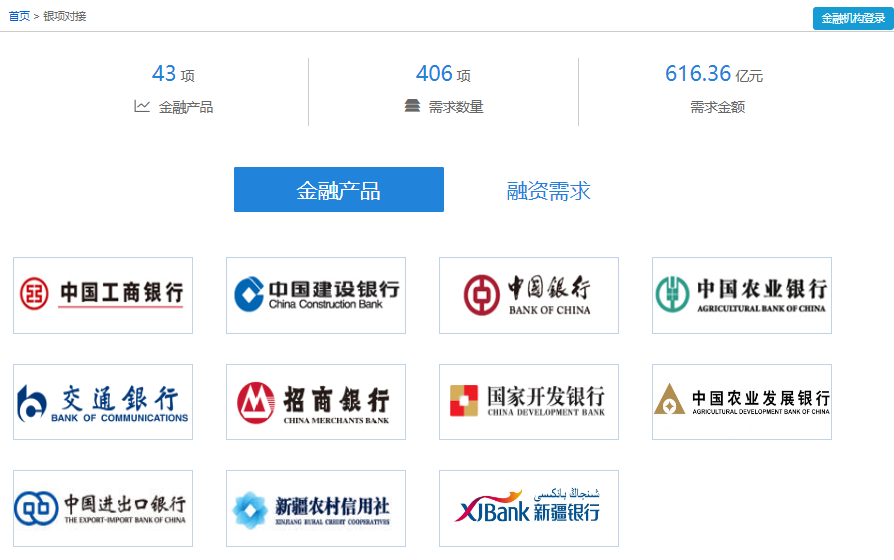This screenshot has width=894, height=560.
Task: Switch to the 金融产品 tab
Action: (339, 190)
